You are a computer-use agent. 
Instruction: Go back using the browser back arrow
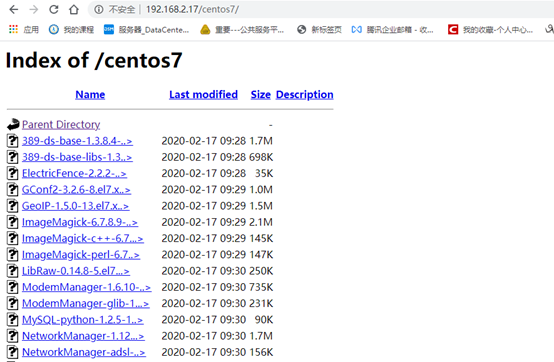14,10
